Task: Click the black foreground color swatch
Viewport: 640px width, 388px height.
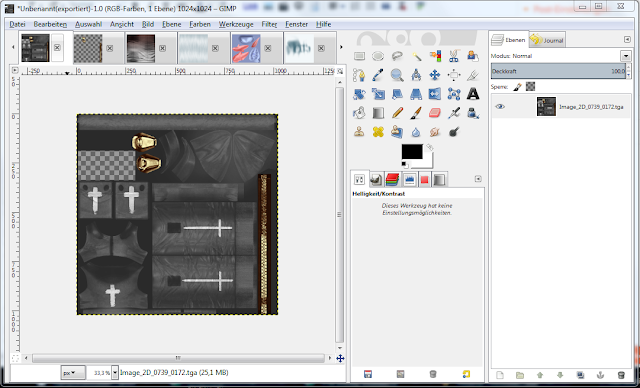Action: click(412, 152)
